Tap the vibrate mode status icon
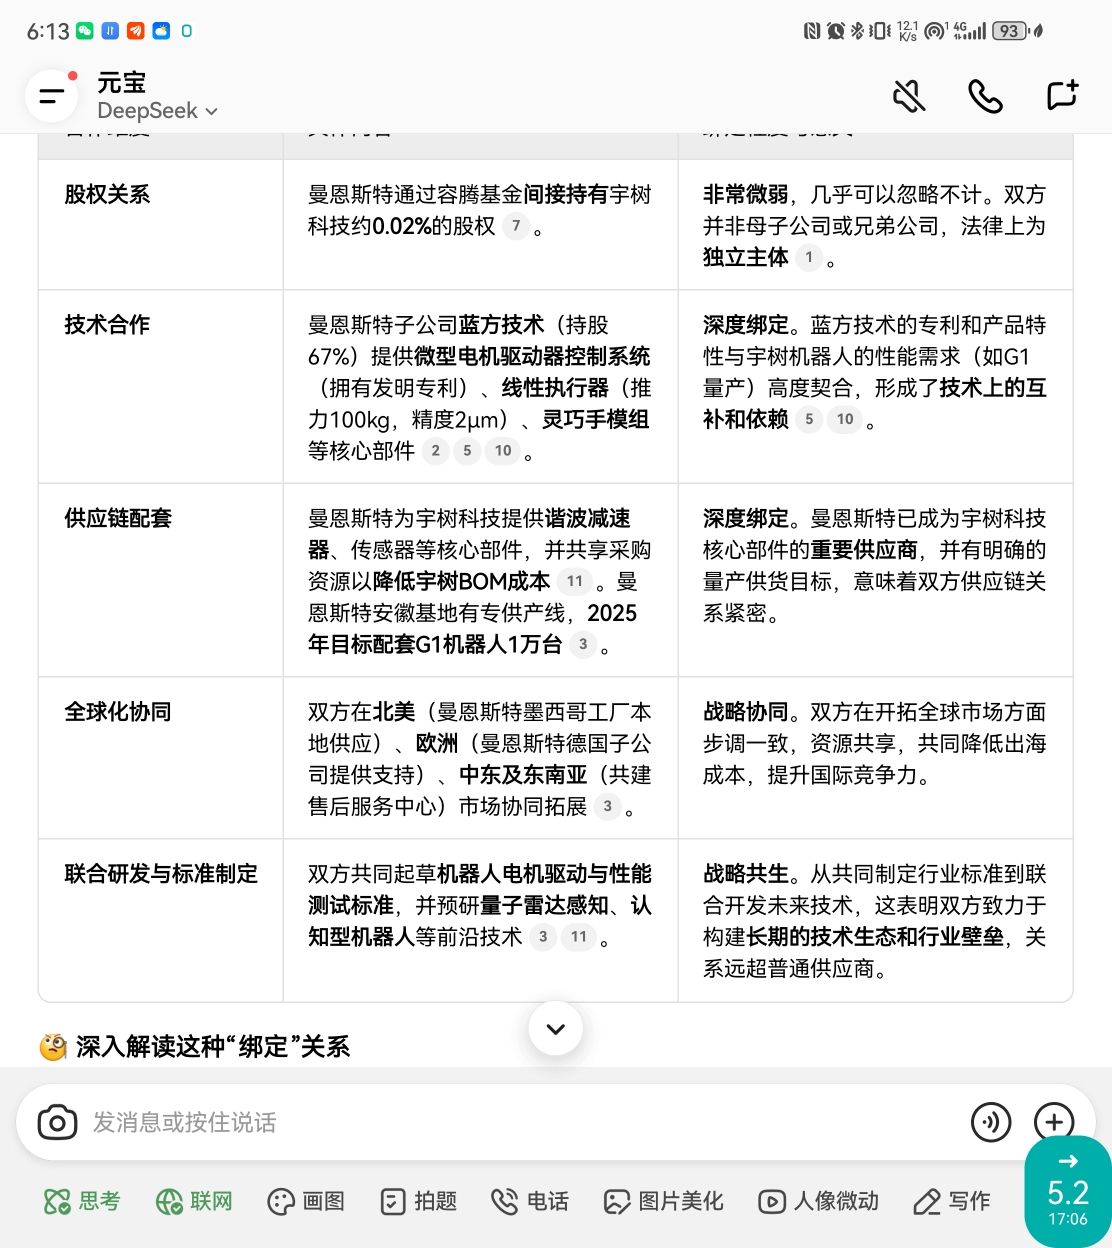Viewport: 1112px width, 1248px height. click(880, 31)
